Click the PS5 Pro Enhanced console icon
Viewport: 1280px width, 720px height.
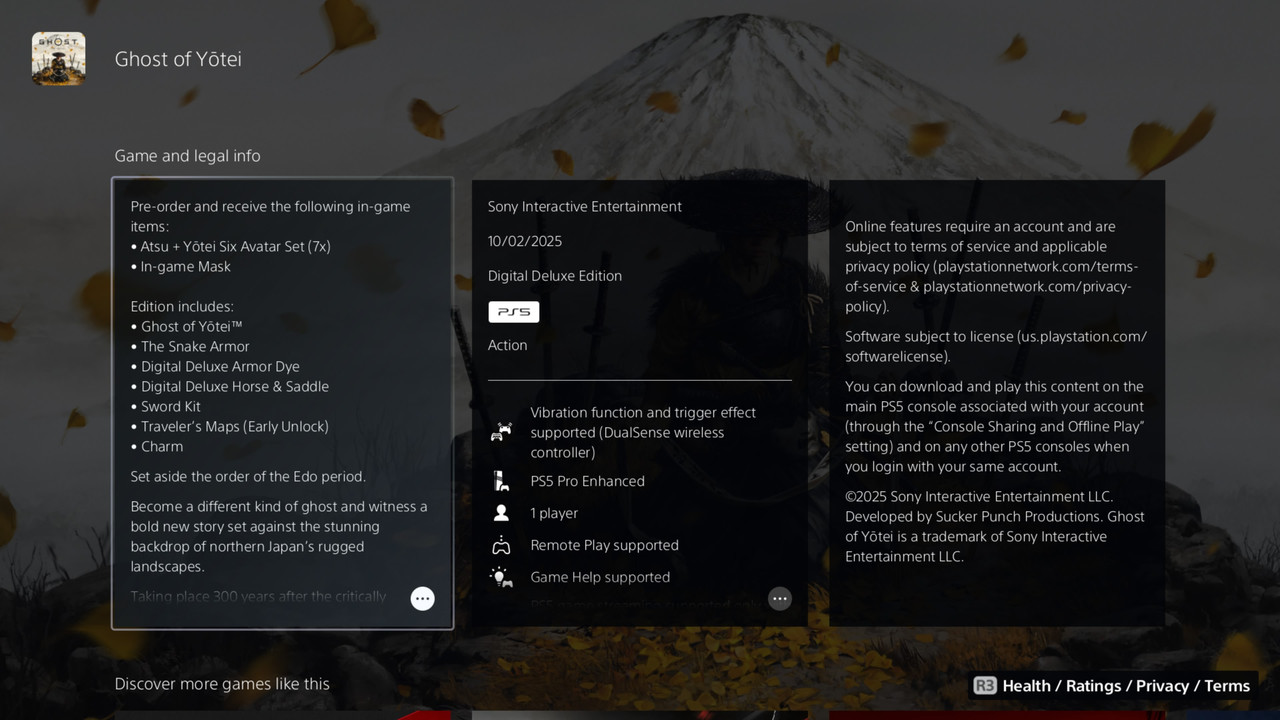click(501, 481)
